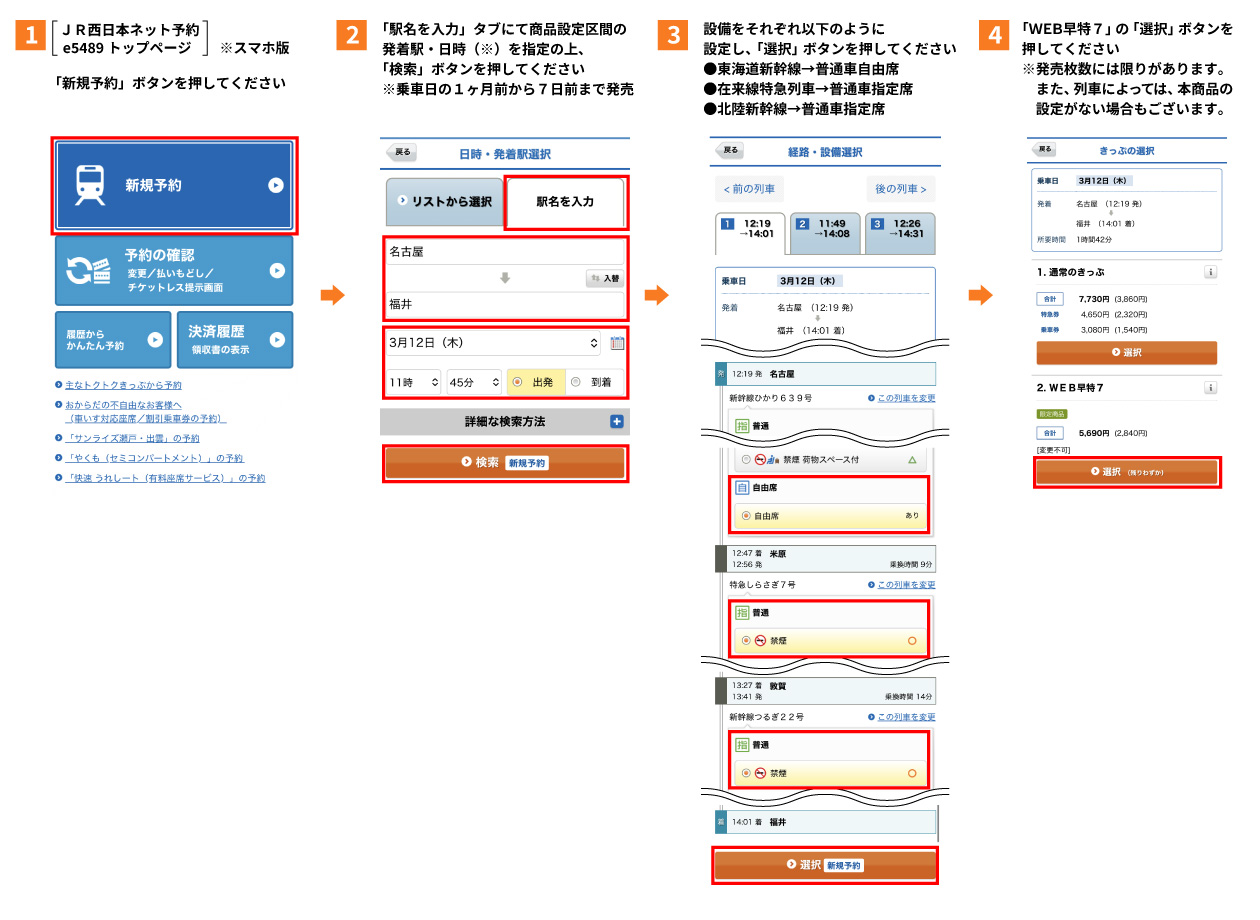Click the luggage space icon labeled 荷物スペース付

[772, 460]
